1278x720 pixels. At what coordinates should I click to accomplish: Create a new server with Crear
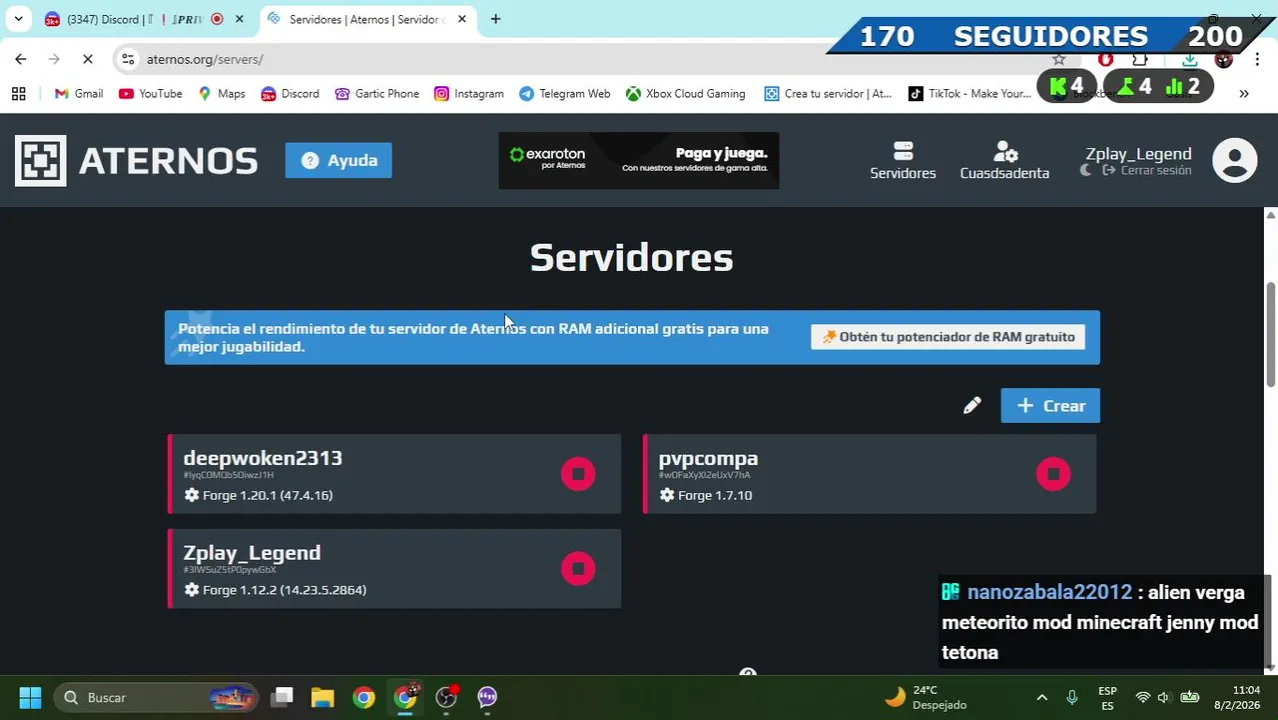pyautogui.click(x=1050, y=406)
